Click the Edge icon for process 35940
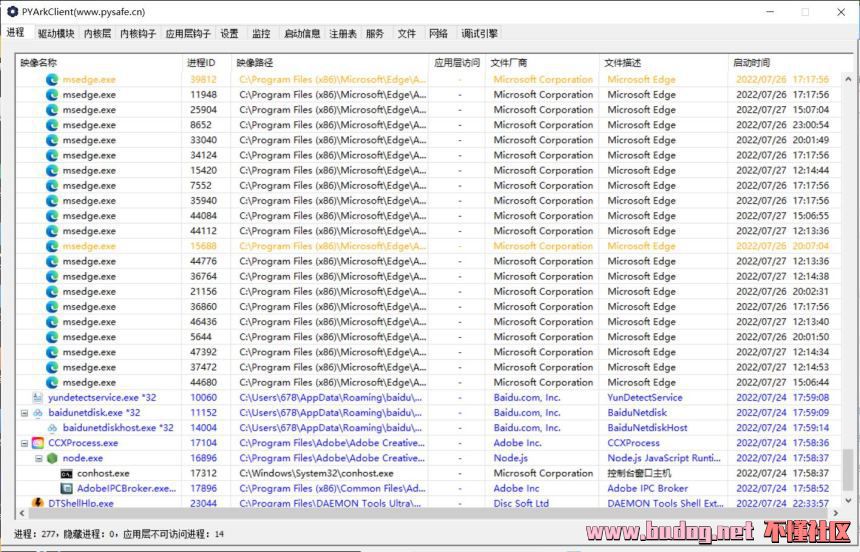Screen dimensions: 860x552 pyautogui.click(x=52, y=201)
